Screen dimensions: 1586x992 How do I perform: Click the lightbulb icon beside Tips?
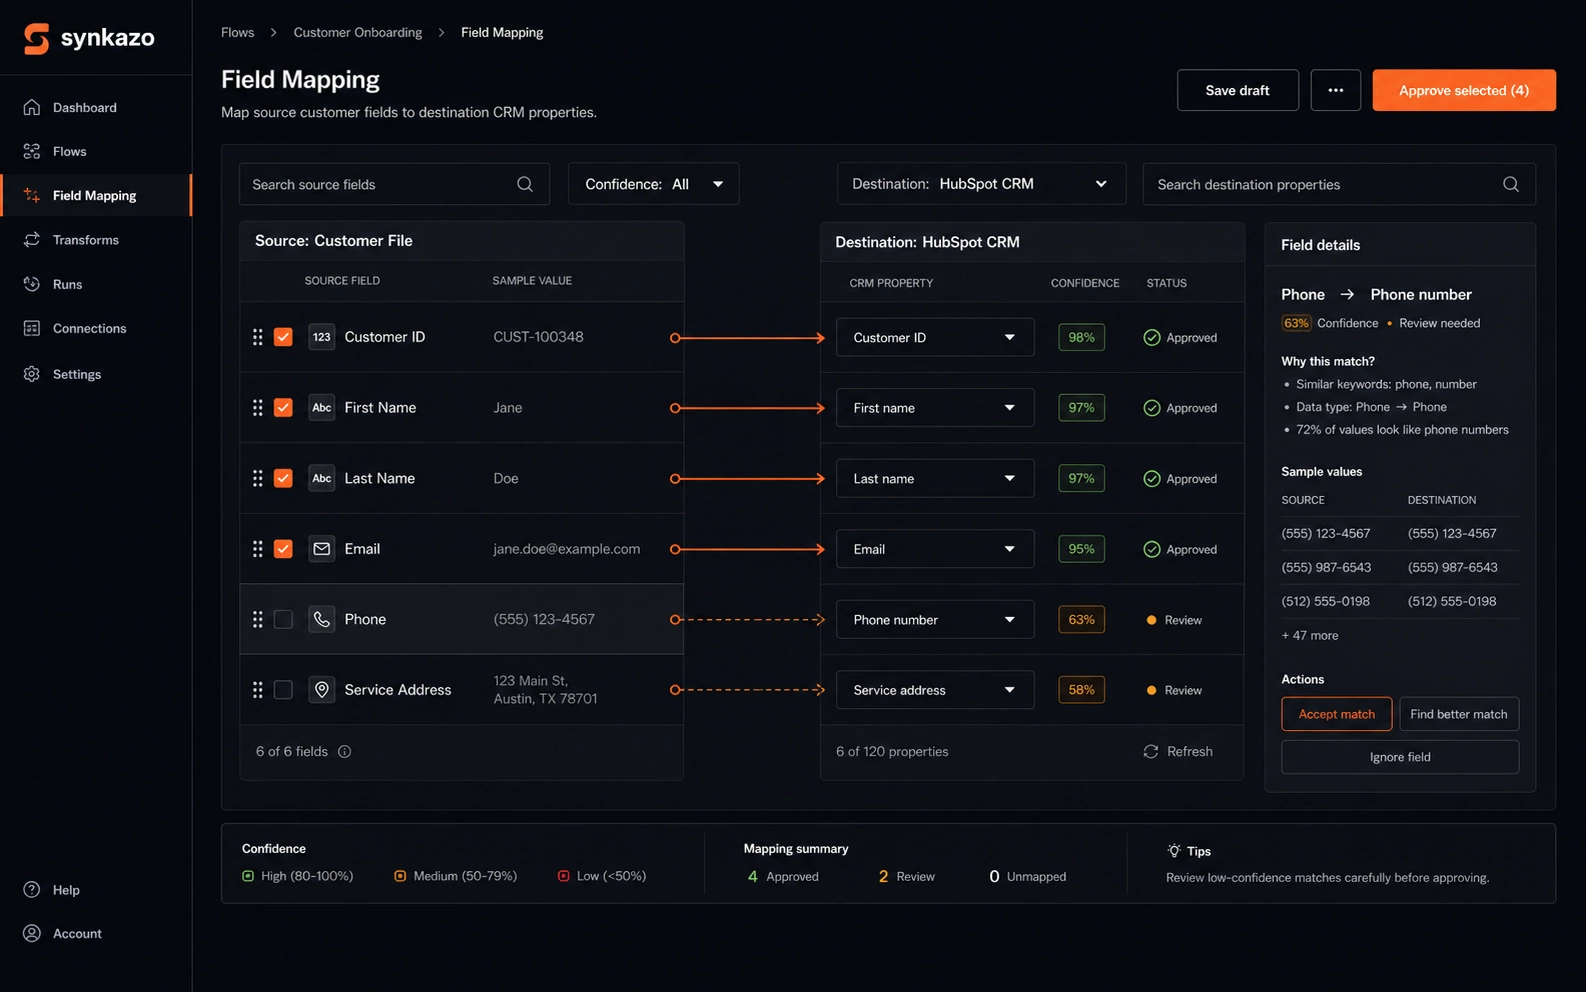(x=1174, y=851)
